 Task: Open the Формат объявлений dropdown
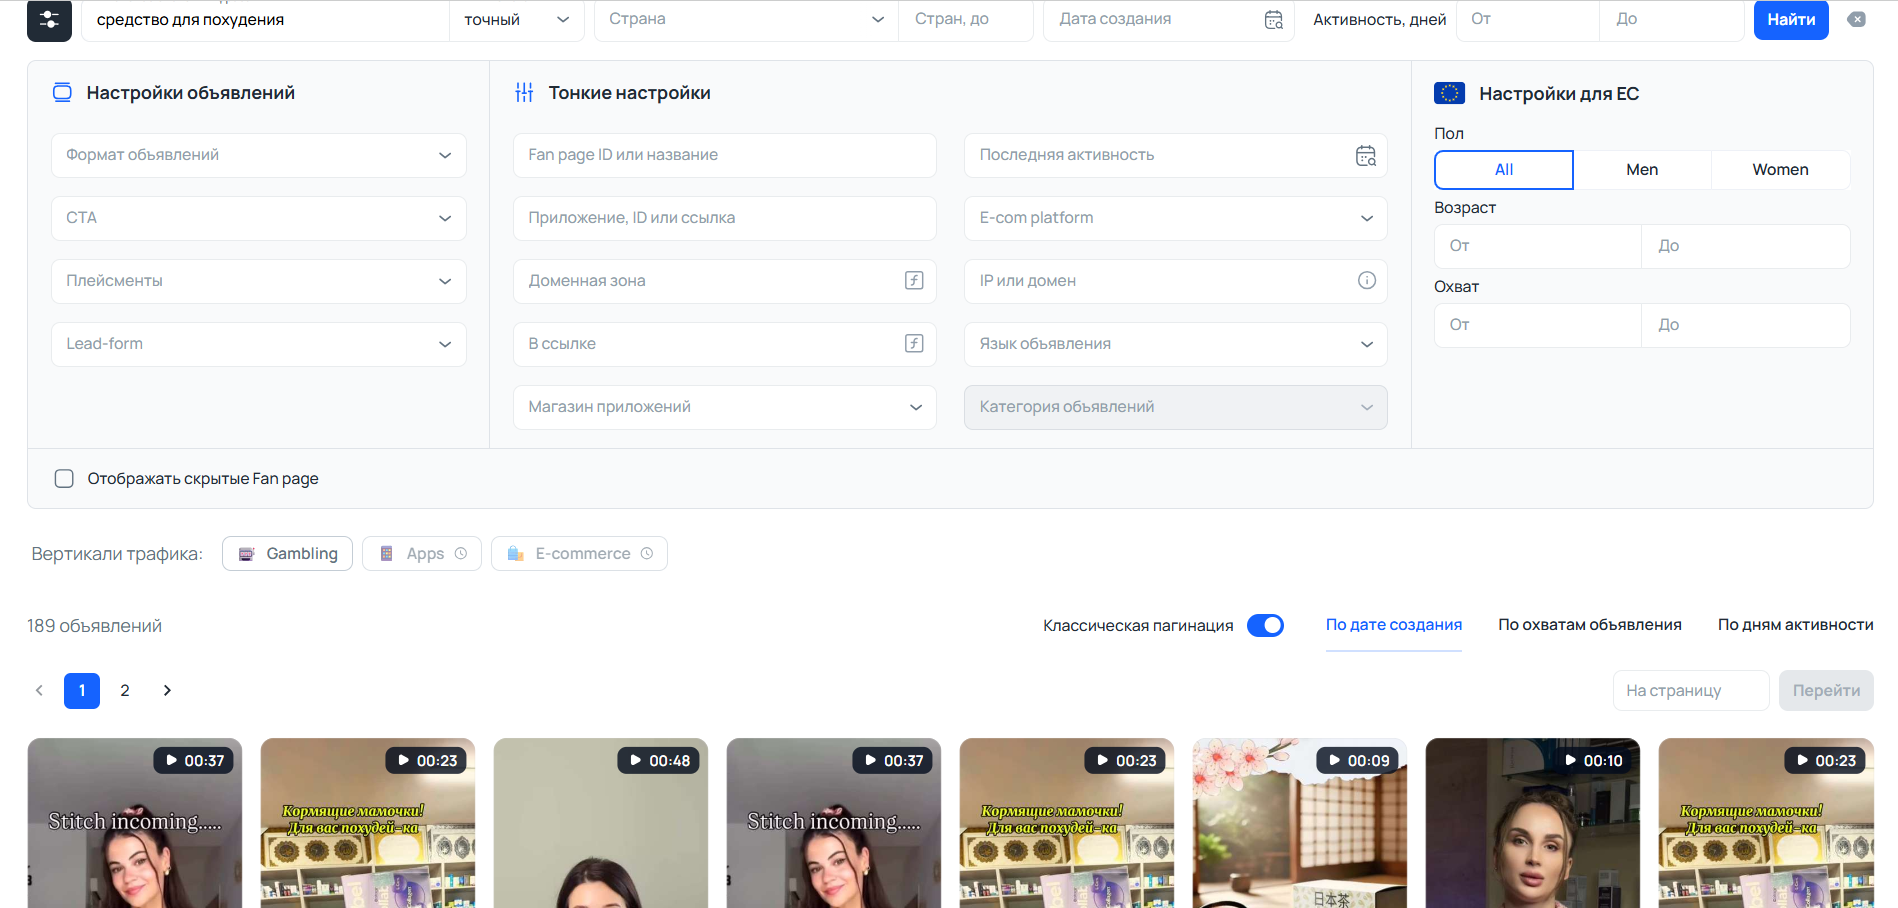click(258, 155)
